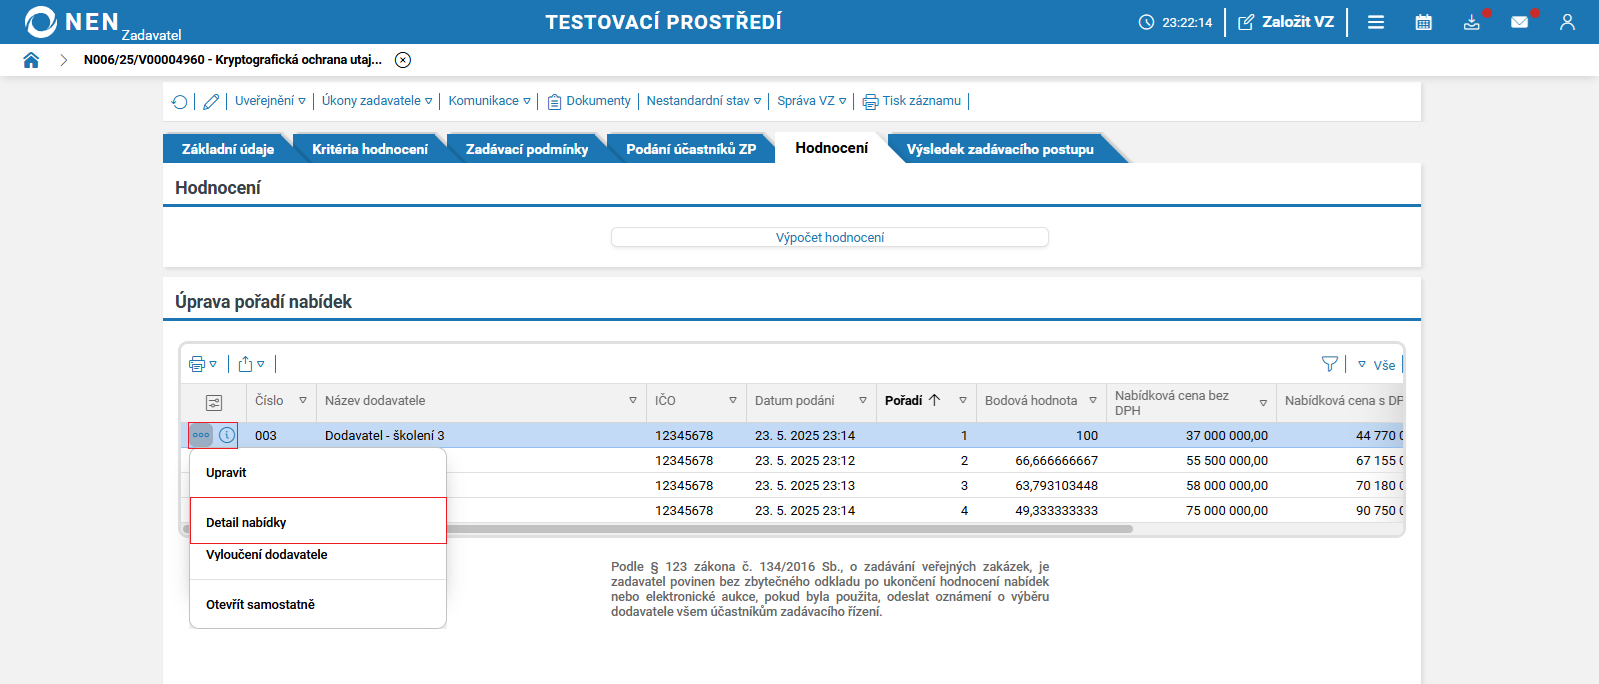Open the hamburger menu icon
The image size is (1599, 684).
point(1376,22)
